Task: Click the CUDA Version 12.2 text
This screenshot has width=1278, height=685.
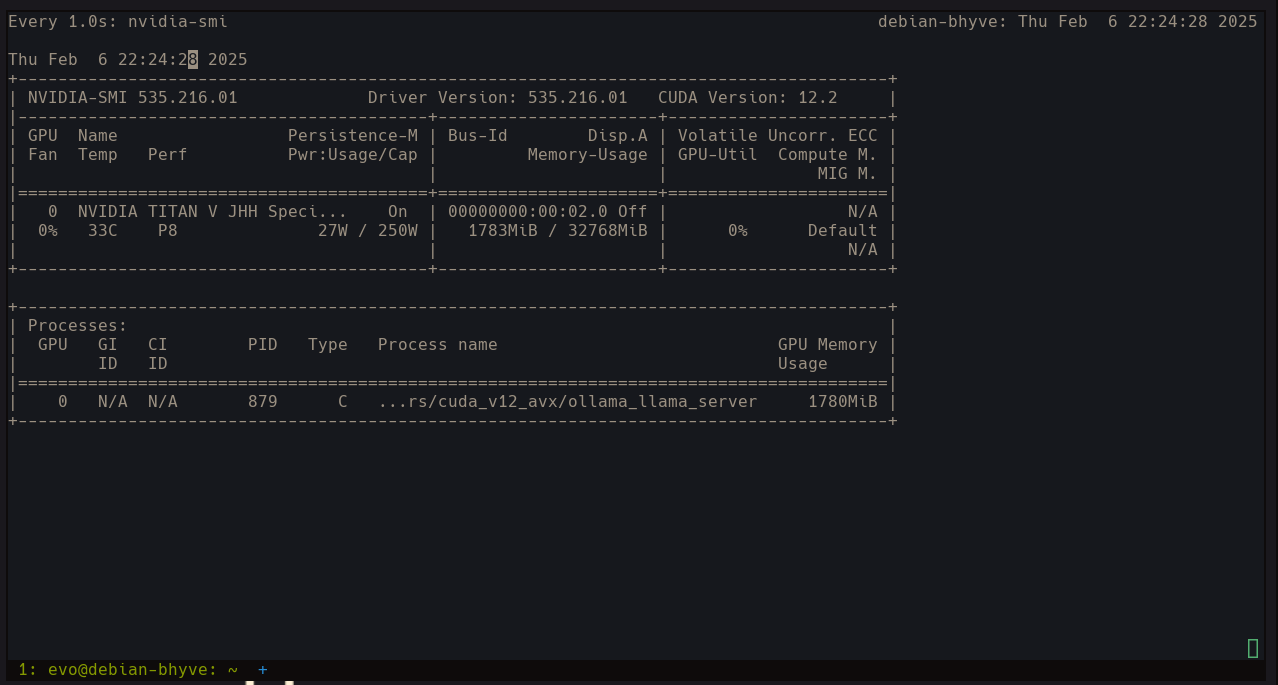Action: [747, 98]
